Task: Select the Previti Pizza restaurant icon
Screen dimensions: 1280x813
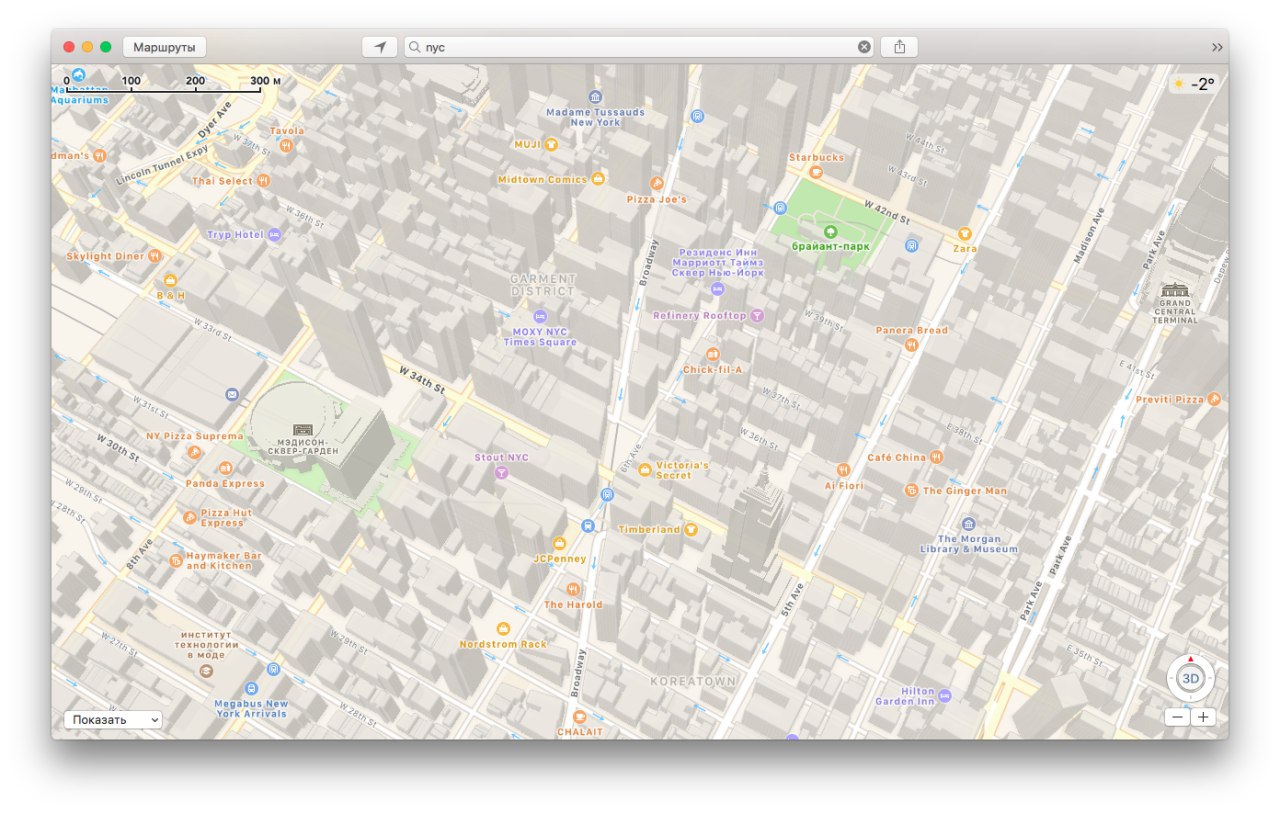Action: tap(1214, 399)
